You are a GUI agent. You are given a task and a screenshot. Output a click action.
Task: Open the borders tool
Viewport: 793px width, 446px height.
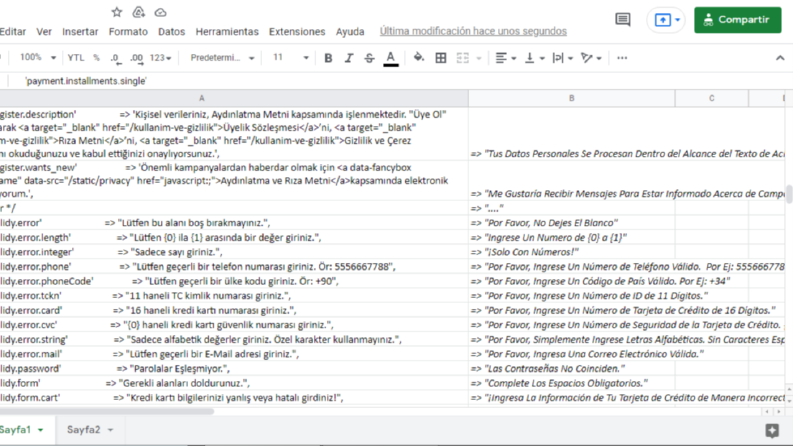(440, 58)
